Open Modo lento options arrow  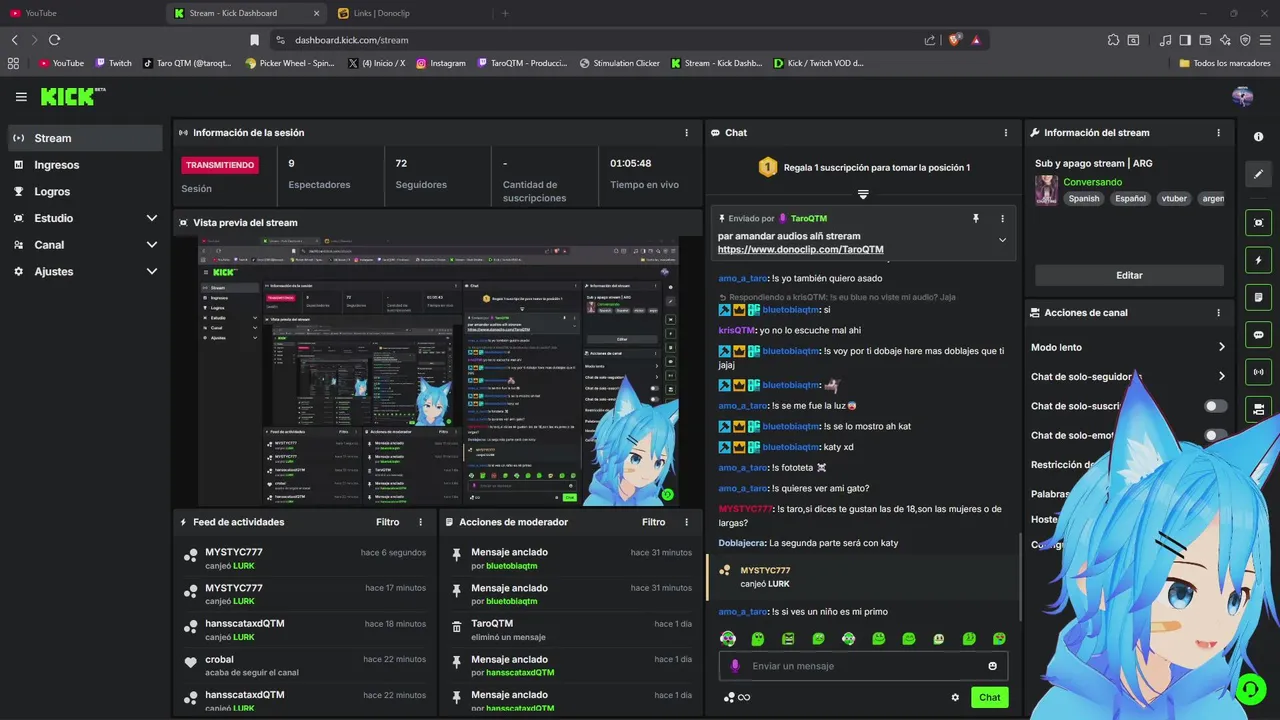pyautogui.click(x=1221, y=347)
